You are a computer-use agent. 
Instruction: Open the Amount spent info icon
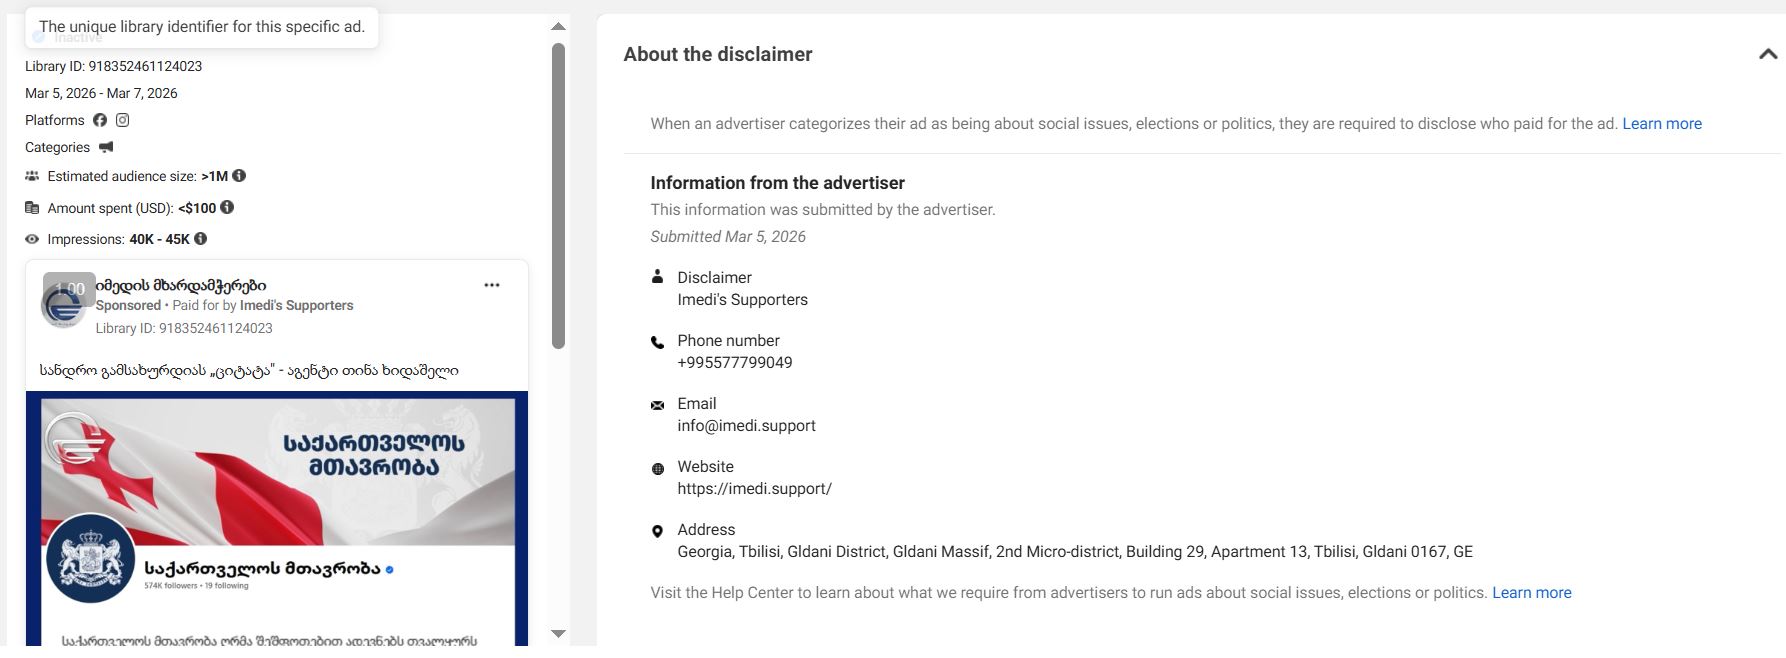227,207
